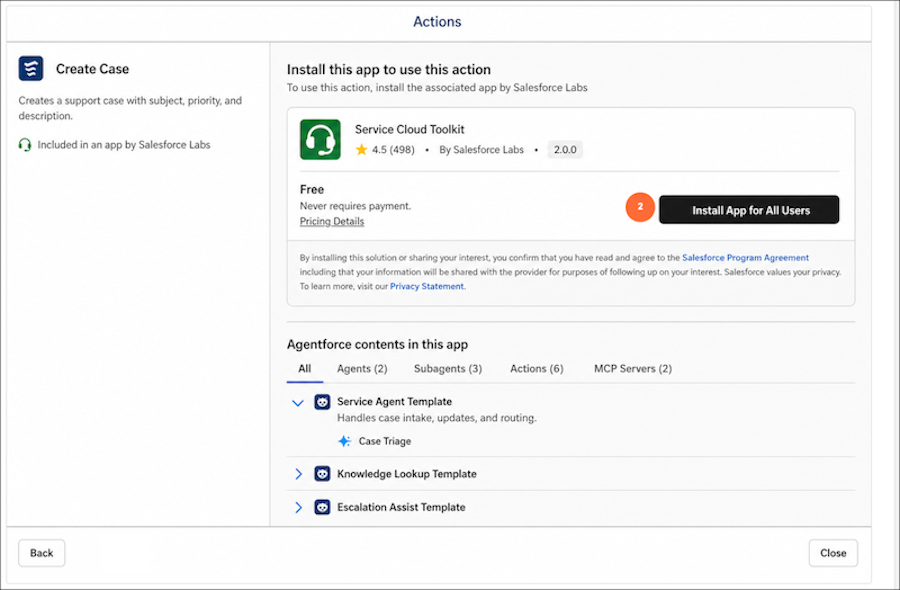The height and width of the screenshot is (590, 900).
Task: Click the Create Case action icon
Action: click(30, 69)
